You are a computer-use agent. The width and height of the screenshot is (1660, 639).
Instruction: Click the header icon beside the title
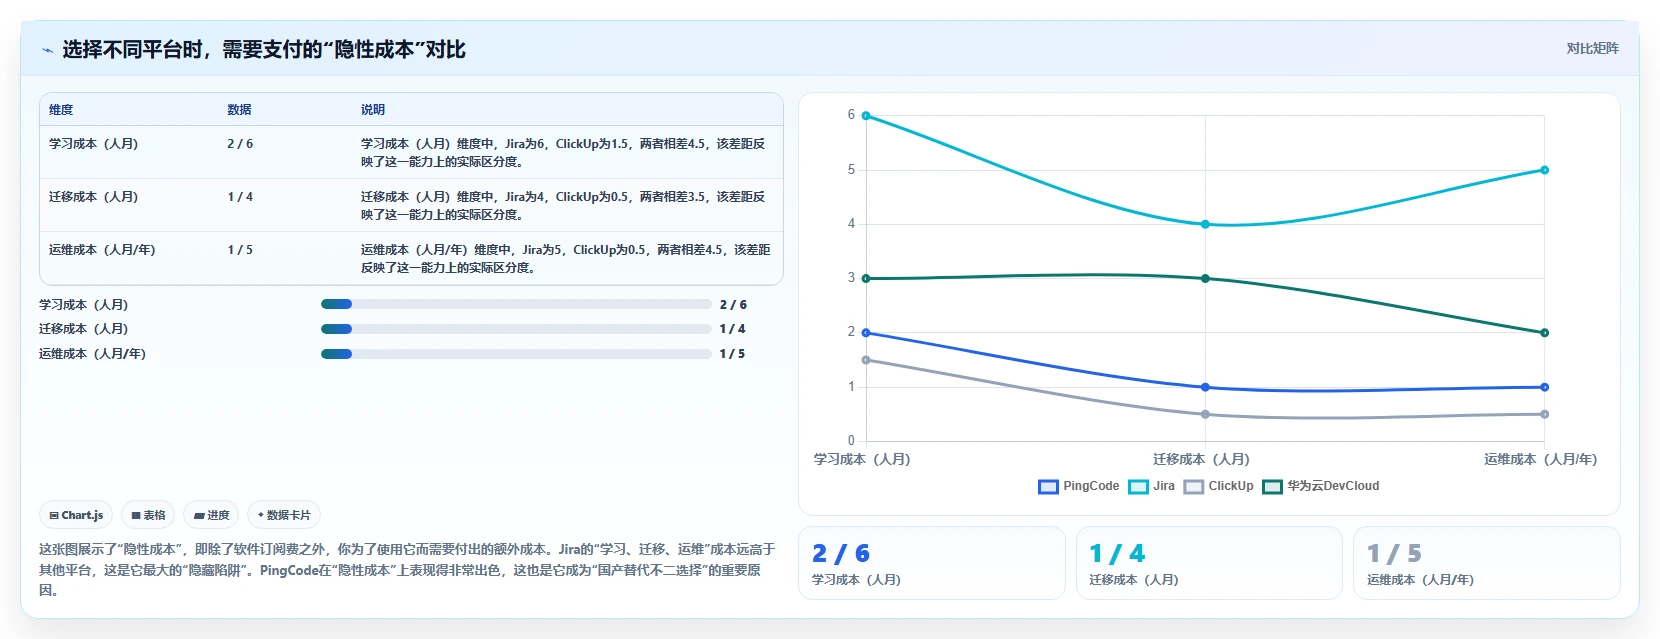pos(47,50)
